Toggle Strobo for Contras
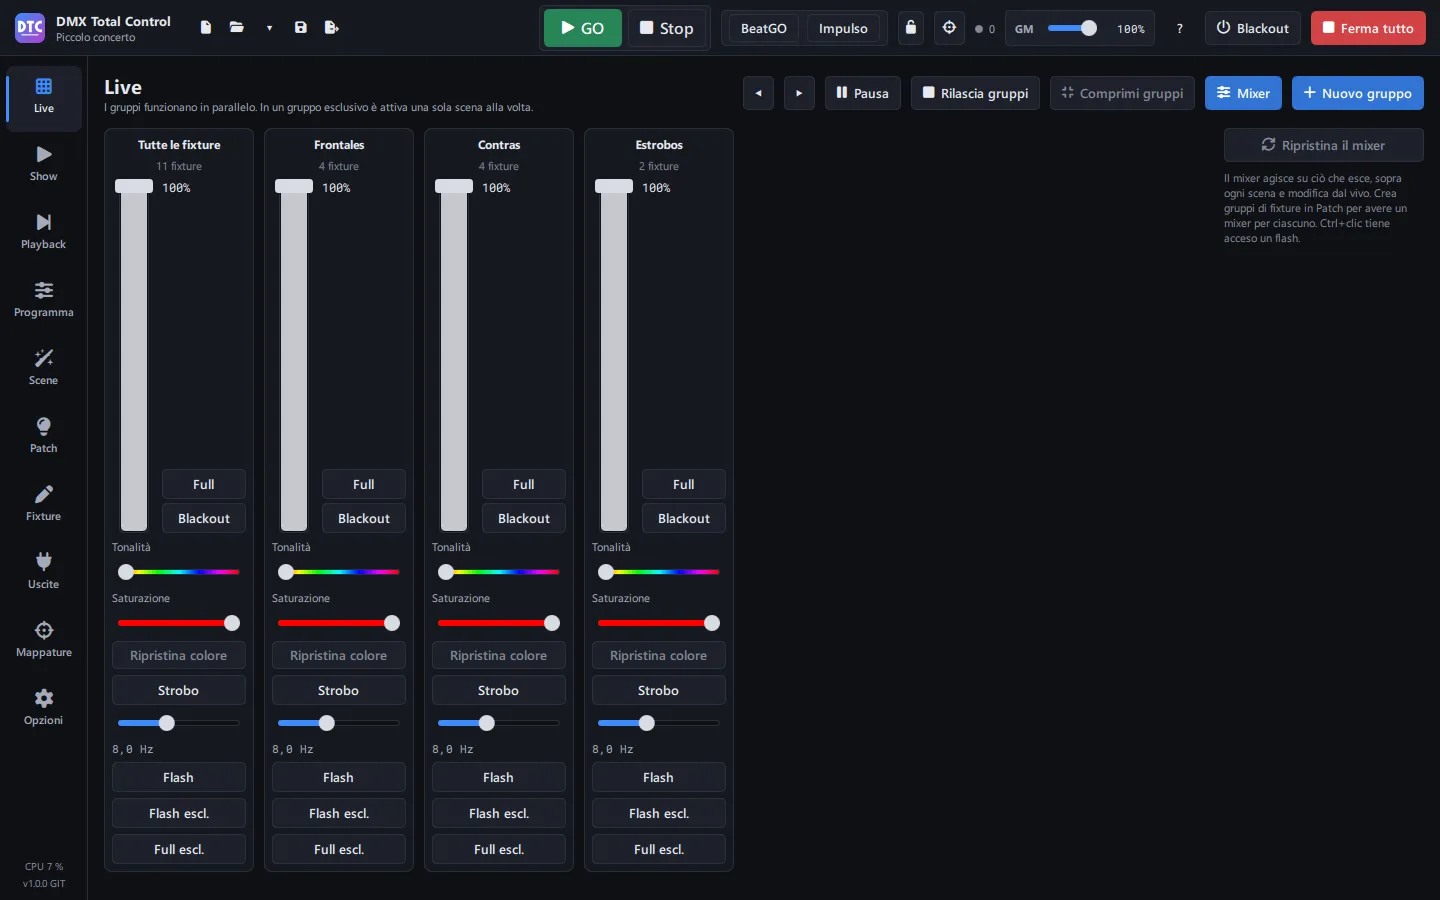 499,690
